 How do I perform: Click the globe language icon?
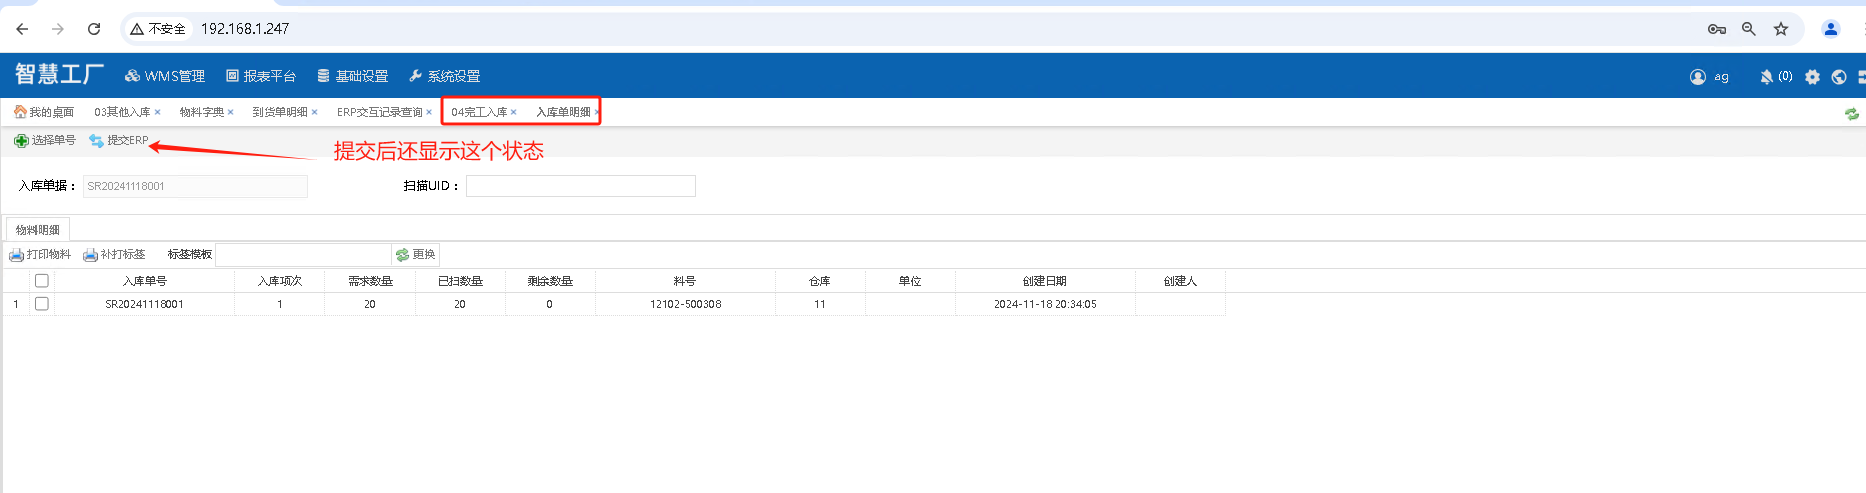1838,77
